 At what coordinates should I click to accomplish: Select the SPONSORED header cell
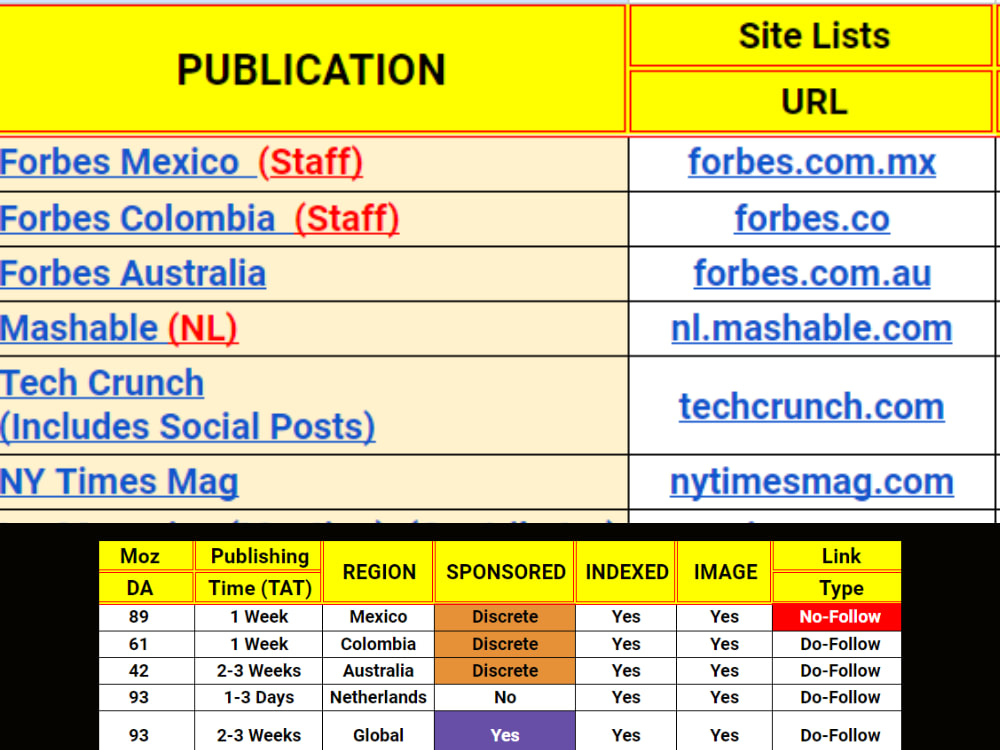504,571
